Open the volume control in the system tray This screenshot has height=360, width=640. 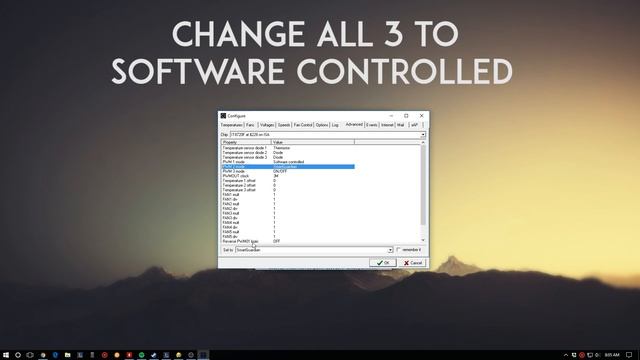598,355
